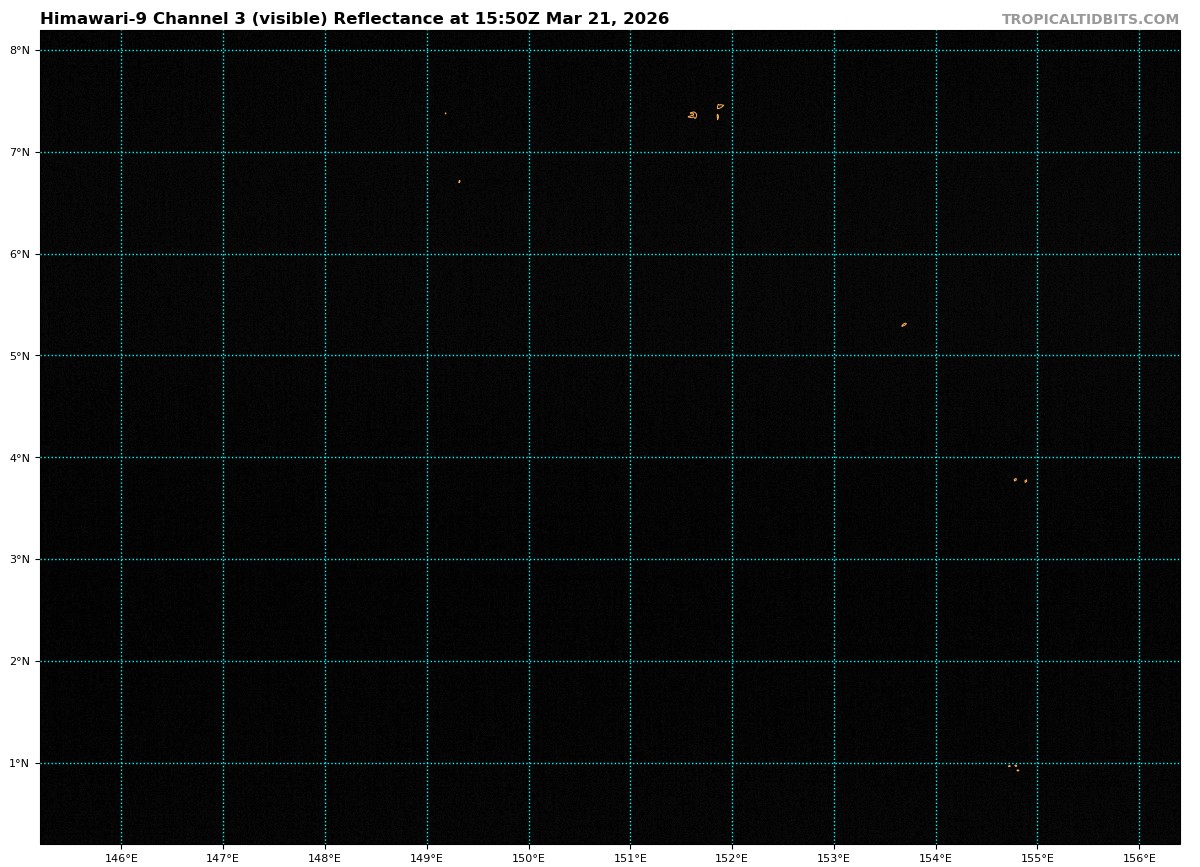The width and height of the screenshot is (1200, 867).
Task: Click the Himawari-9 Channel 3 image title
Action: click(354, 19)
